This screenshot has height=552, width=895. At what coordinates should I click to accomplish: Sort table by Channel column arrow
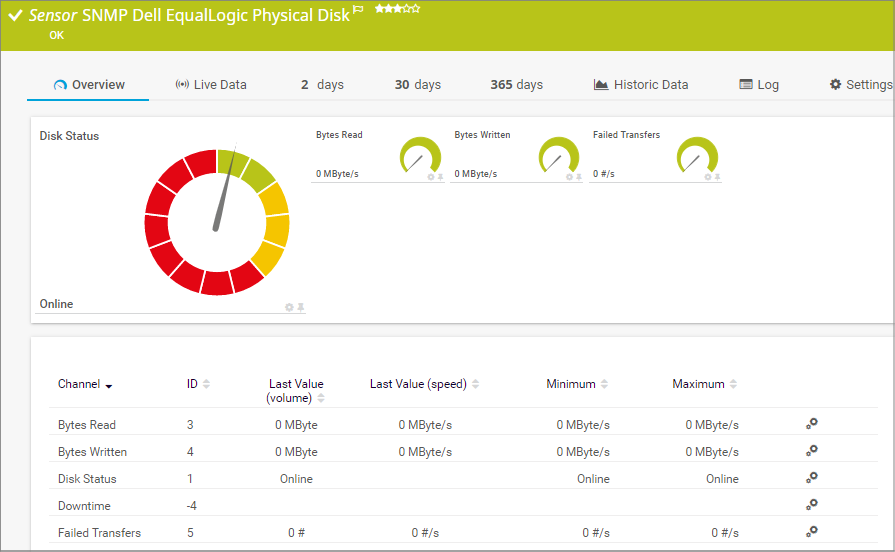pyautogui.click(x=109, y=386)
